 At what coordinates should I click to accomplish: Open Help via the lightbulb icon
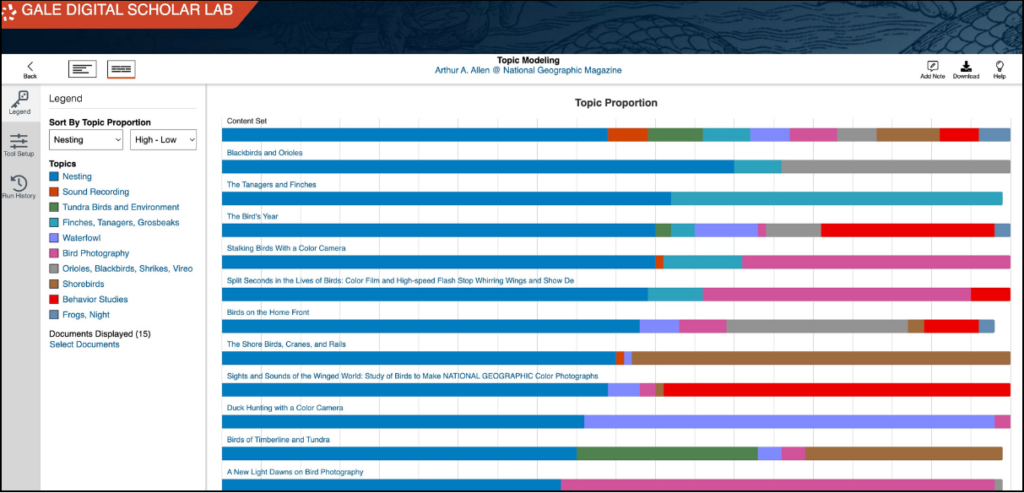coord(999,69)
